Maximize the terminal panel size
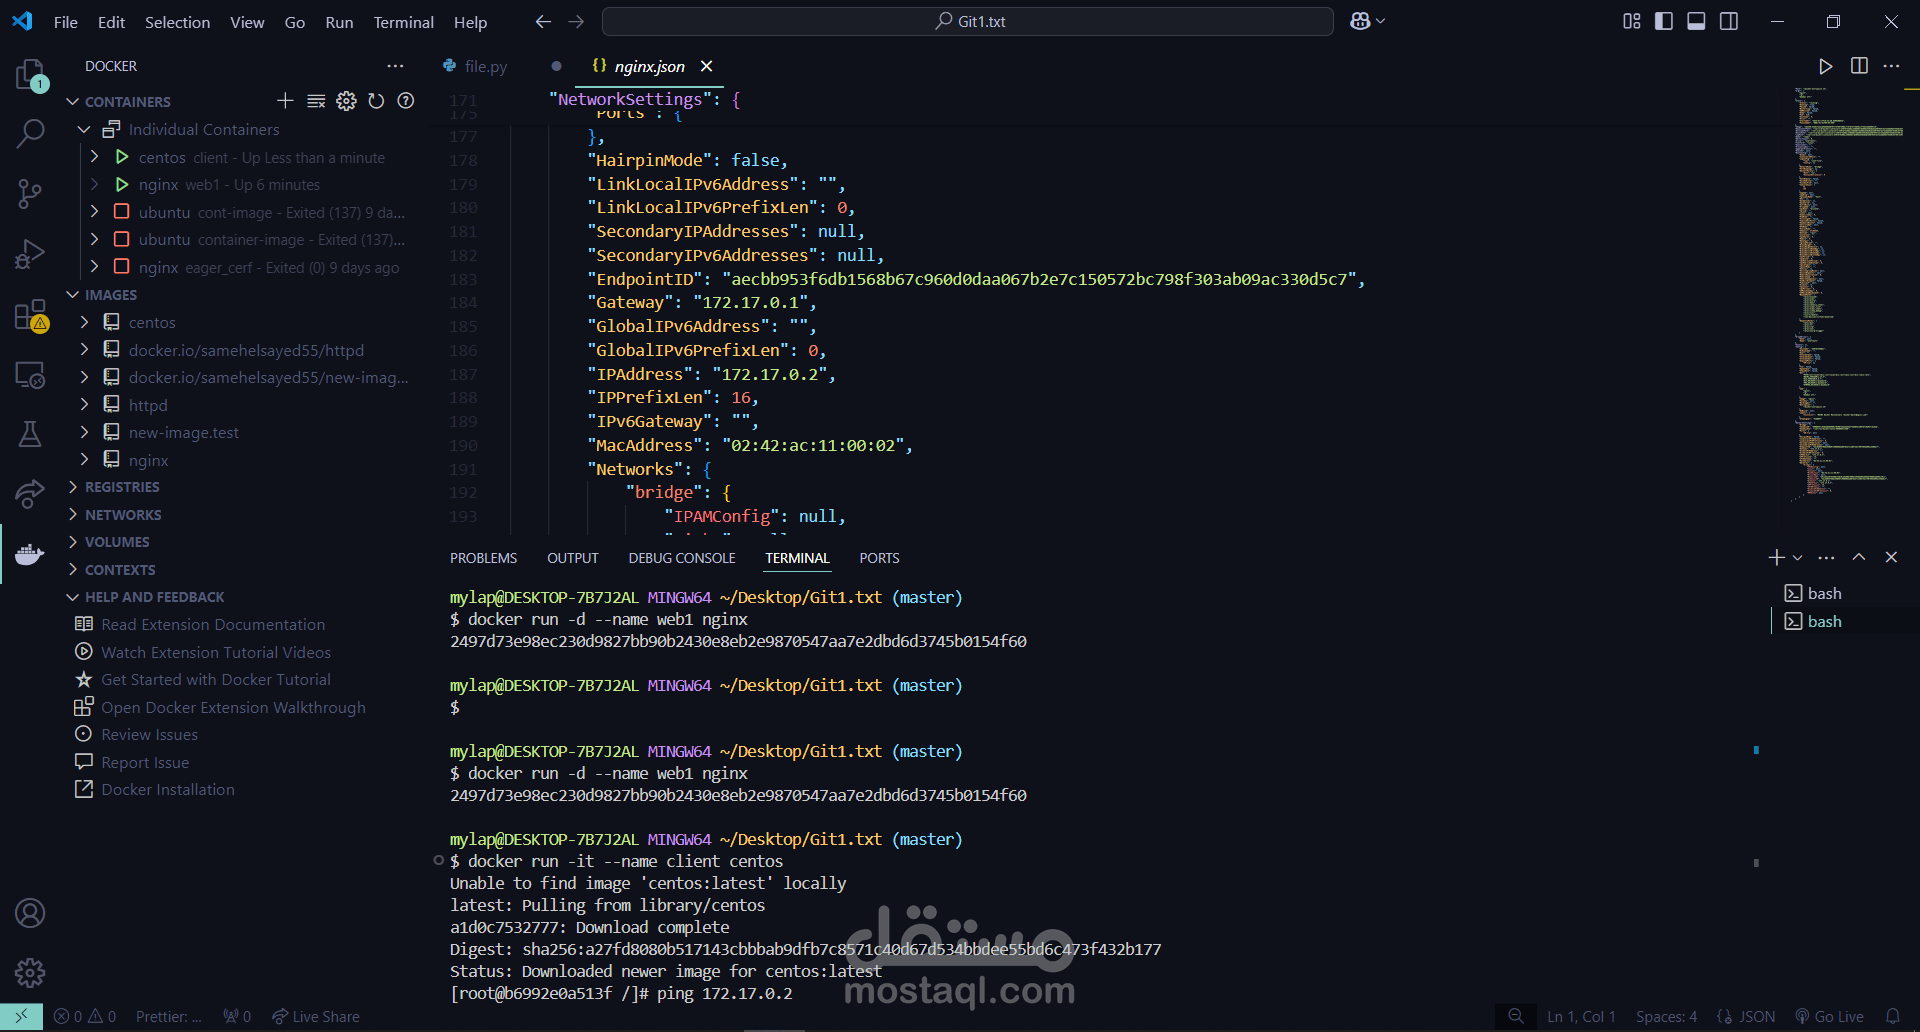Screen dimensions: 1920x1032 [x=1859, y=557]
